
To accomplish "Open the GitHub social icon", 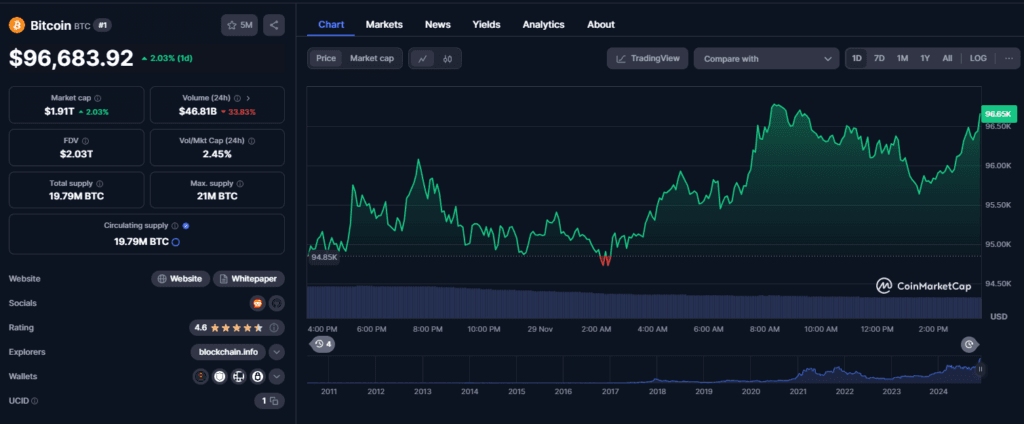I will coord(276,303).
